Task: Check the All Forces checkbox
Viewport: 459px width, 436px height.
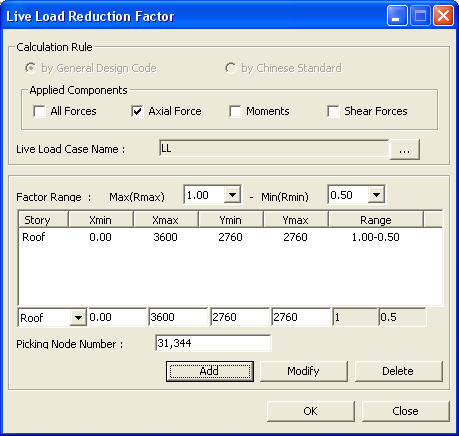Action: (x=39, y=111)
